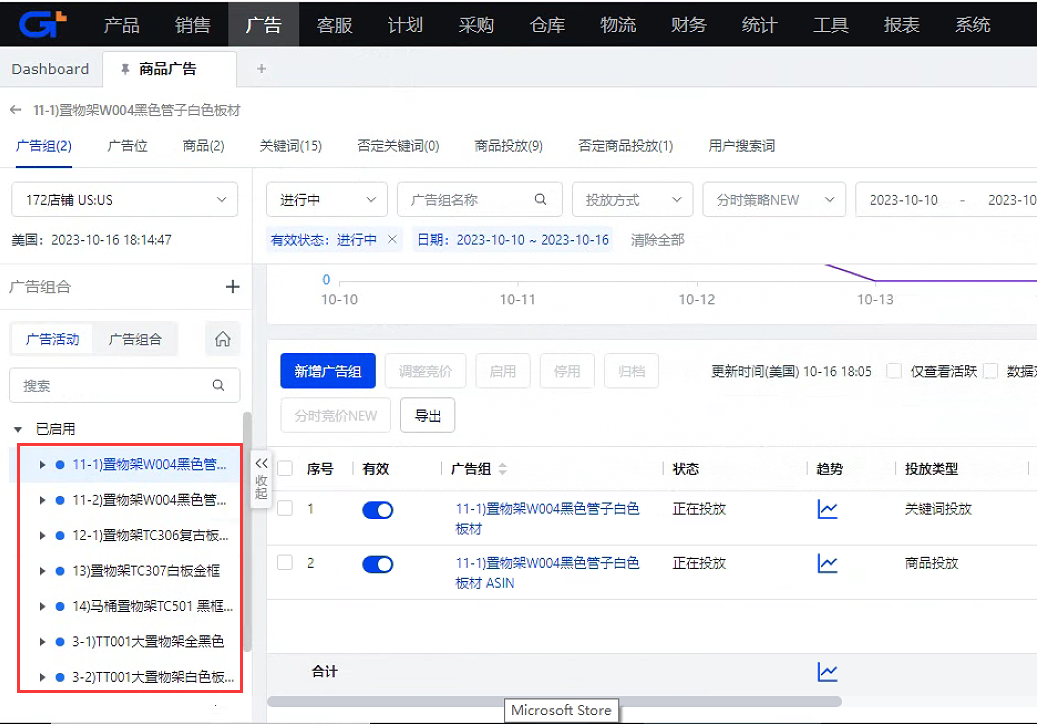Viewport: 1037px width, 724px height.
Task: Click the plus icon next to 广告组合
Action: (233, 287)
